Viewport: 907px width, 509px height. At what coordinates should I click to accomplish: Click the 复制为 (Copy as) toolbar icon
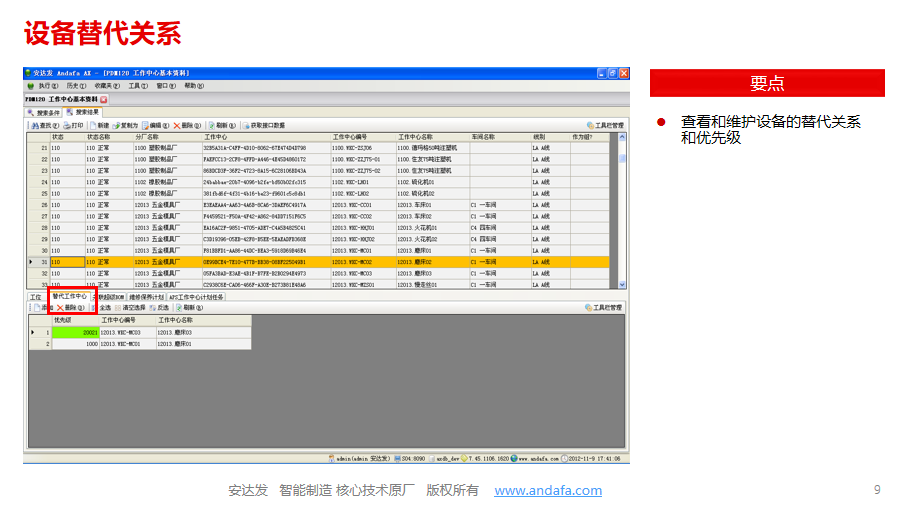[125, 126]
